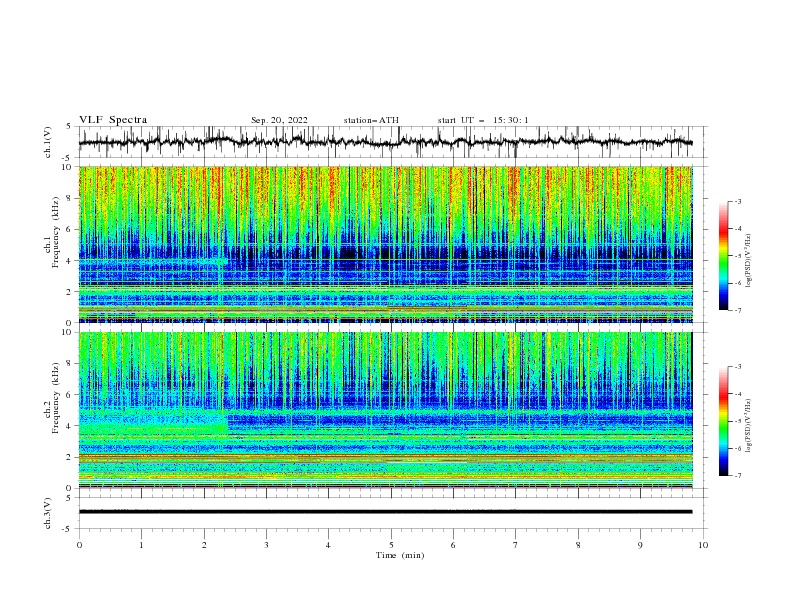This screenshot has width=792, height=612.
Task: Click the "Time (min)" axis label
Action: (400, 555)
